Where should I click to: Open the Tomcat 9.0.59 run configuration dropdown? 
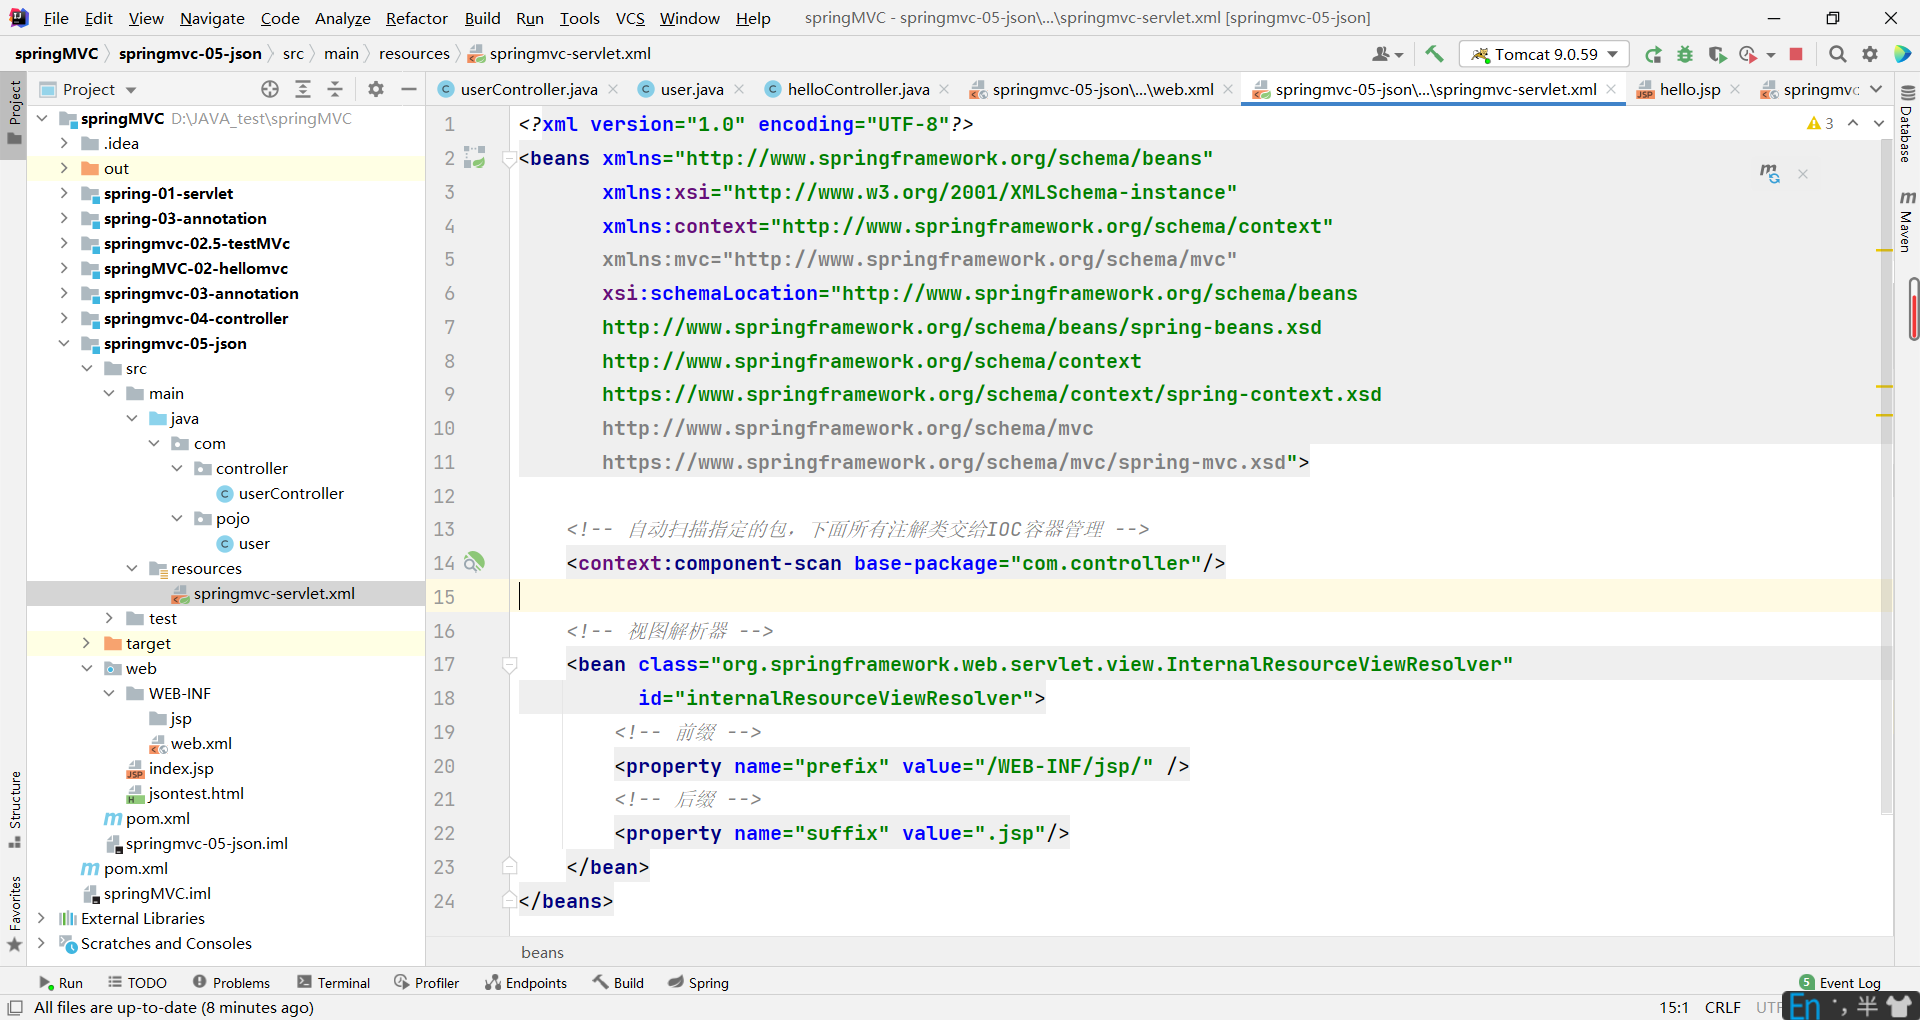(1544, 54)
